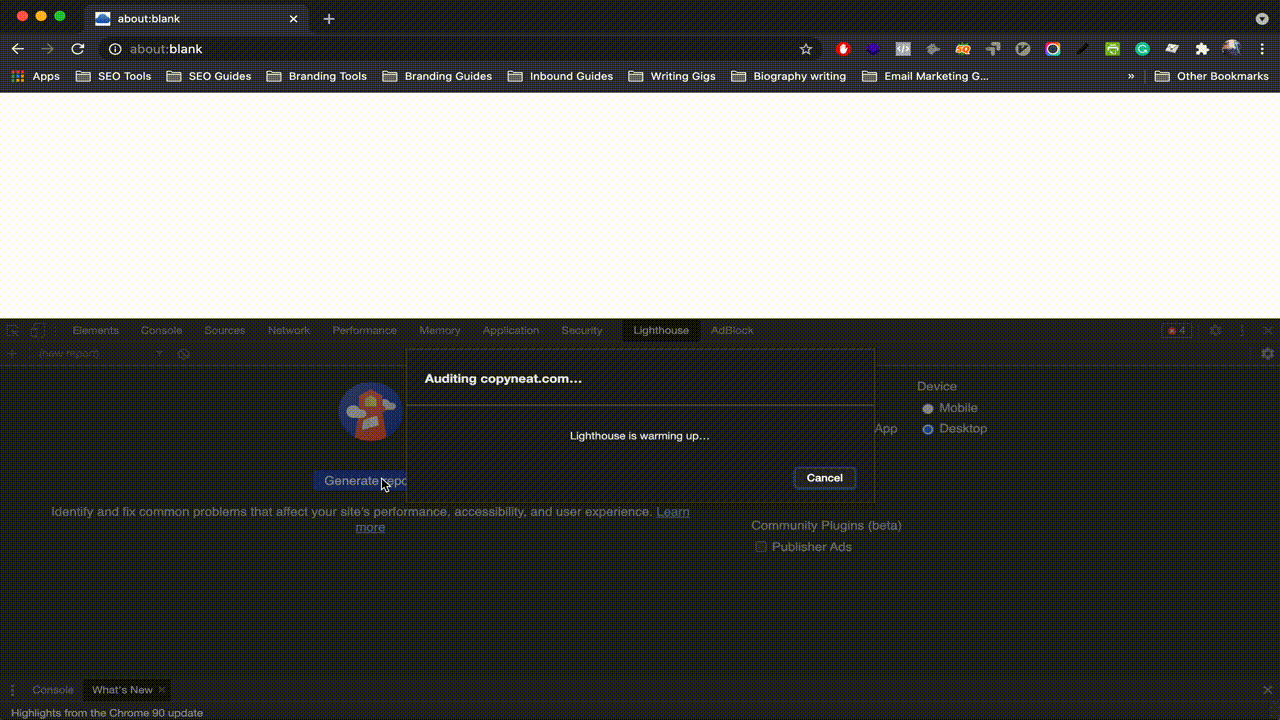This screenshot has width=1280, height=720.
Task: Click the Grammarly extension icon
Action: (1142, 49)
